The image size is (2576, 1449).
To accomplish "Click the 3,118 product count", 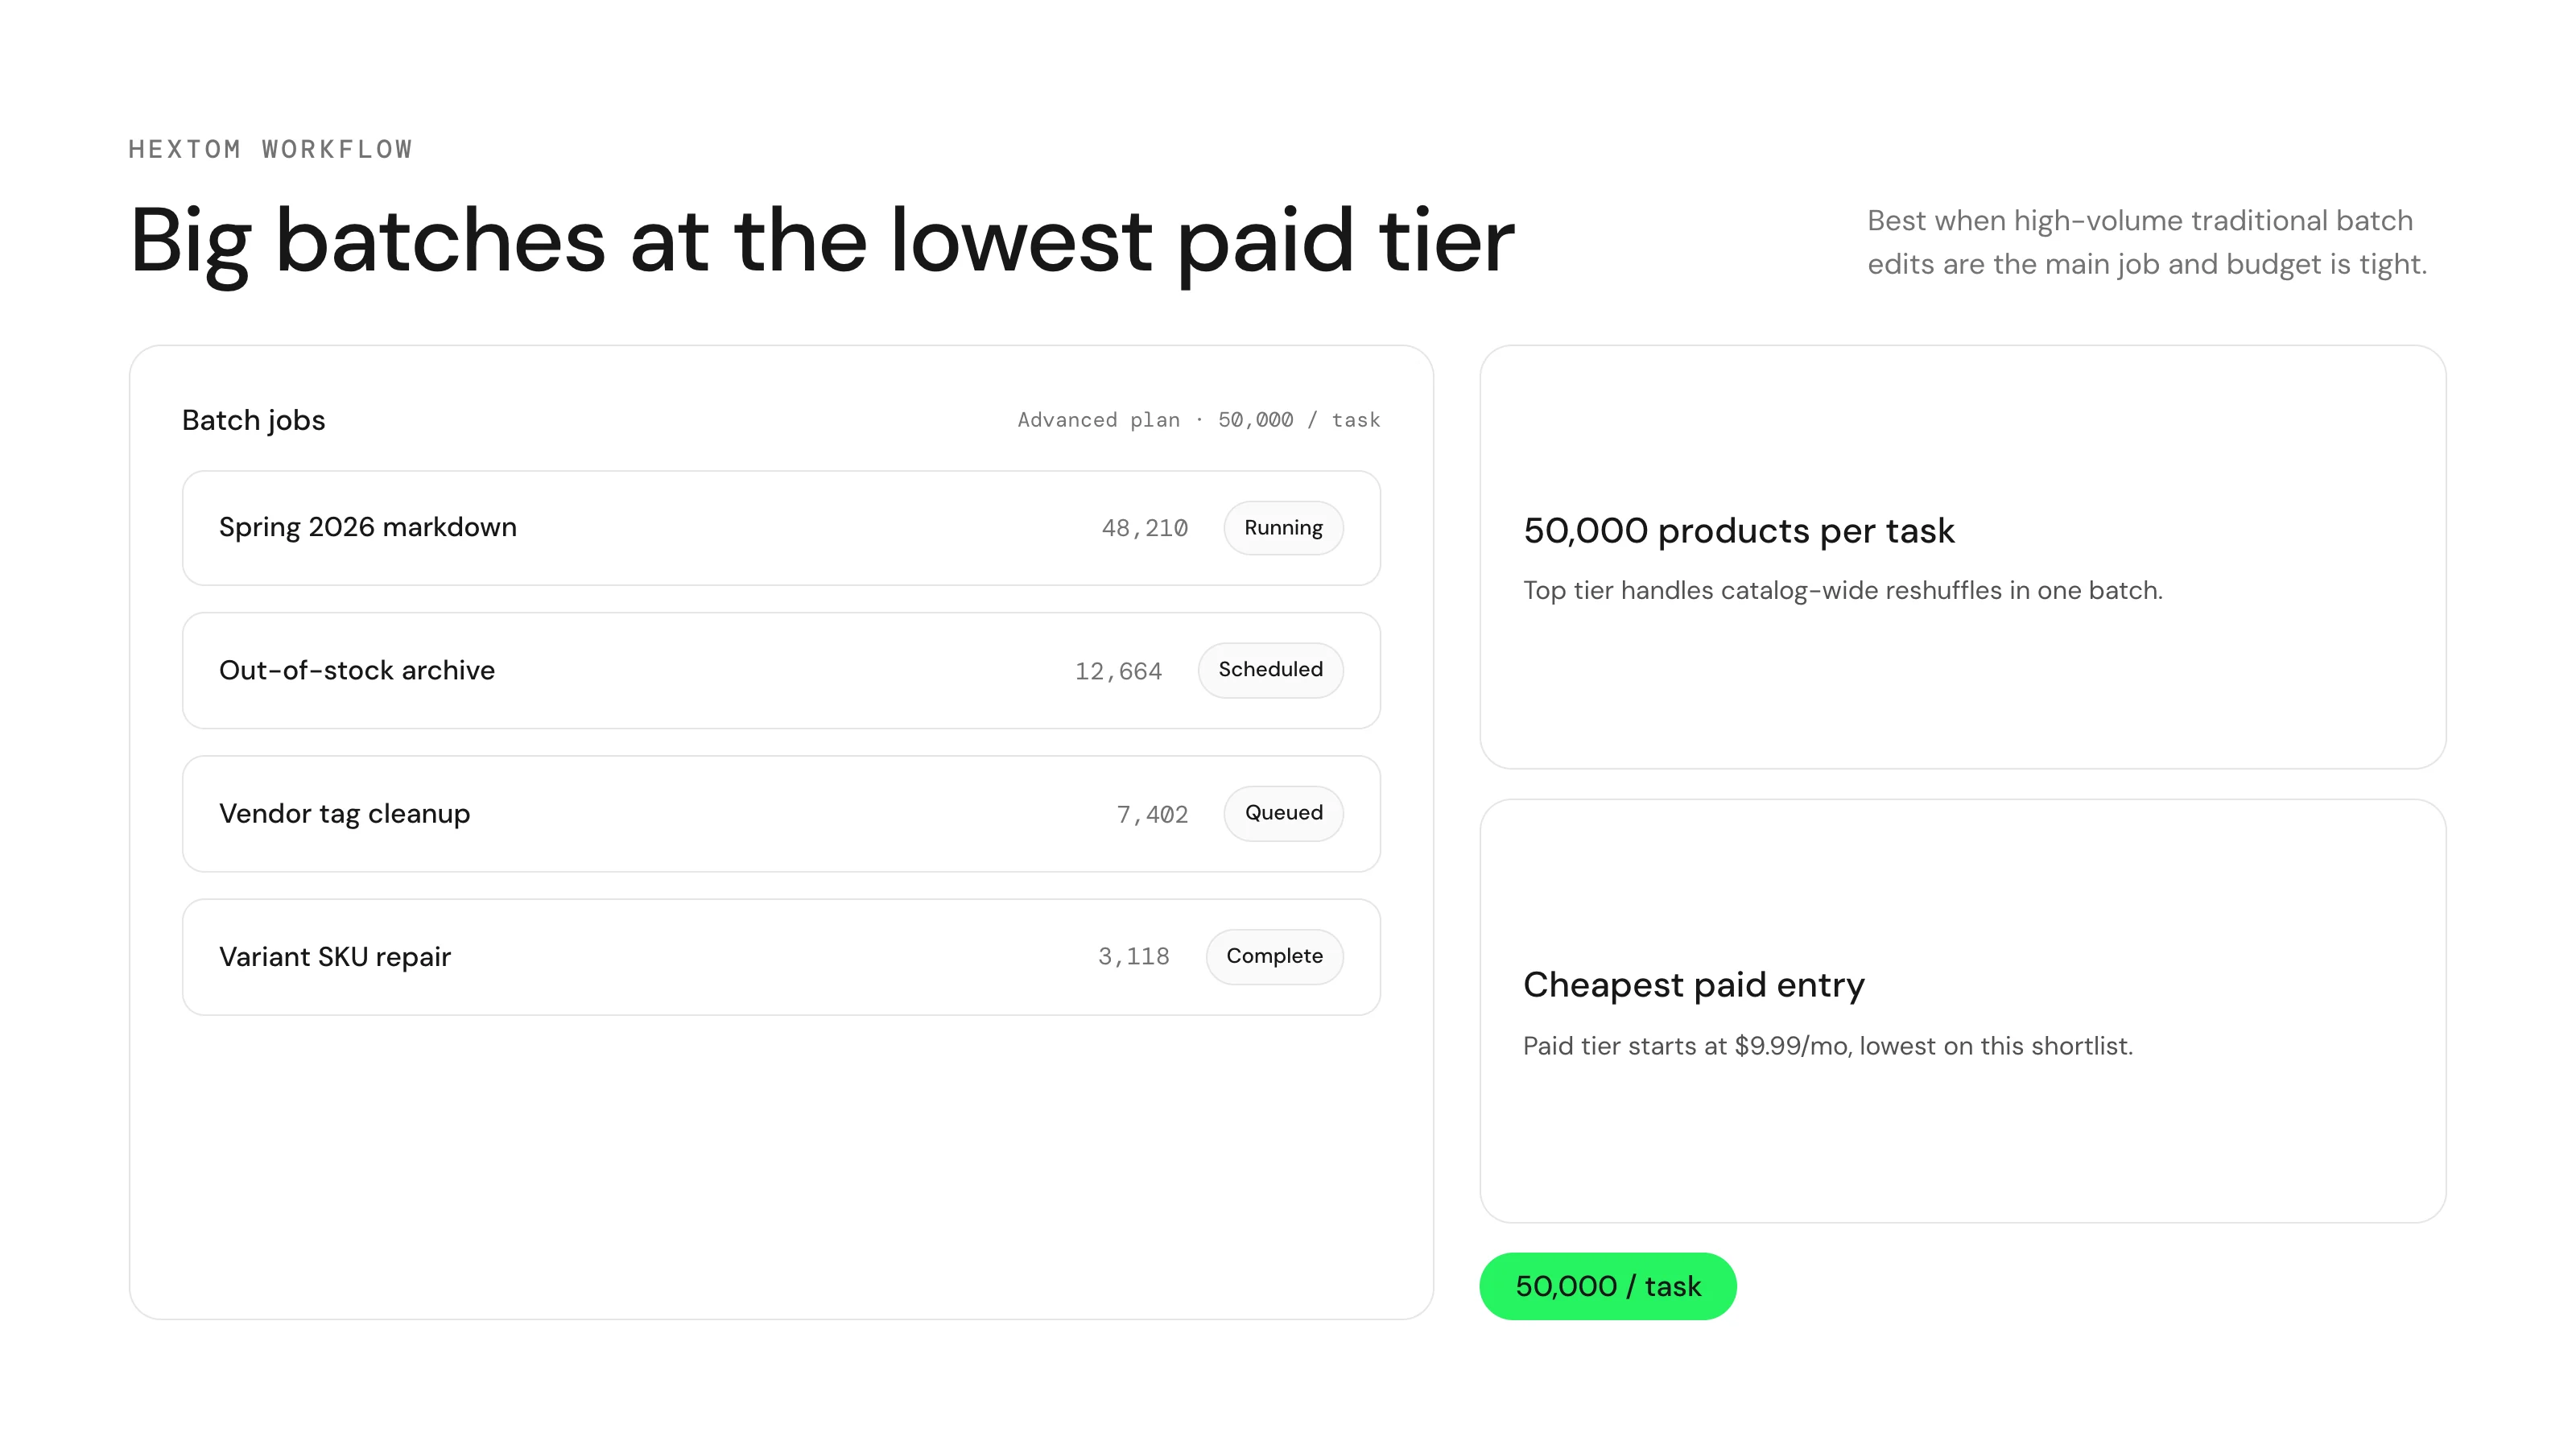I will coord(1133,957).
